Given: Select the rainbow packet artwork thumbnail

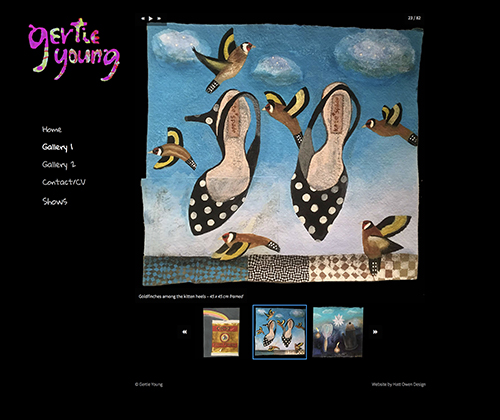Looking at the screenshot, I should pos(221,332).
